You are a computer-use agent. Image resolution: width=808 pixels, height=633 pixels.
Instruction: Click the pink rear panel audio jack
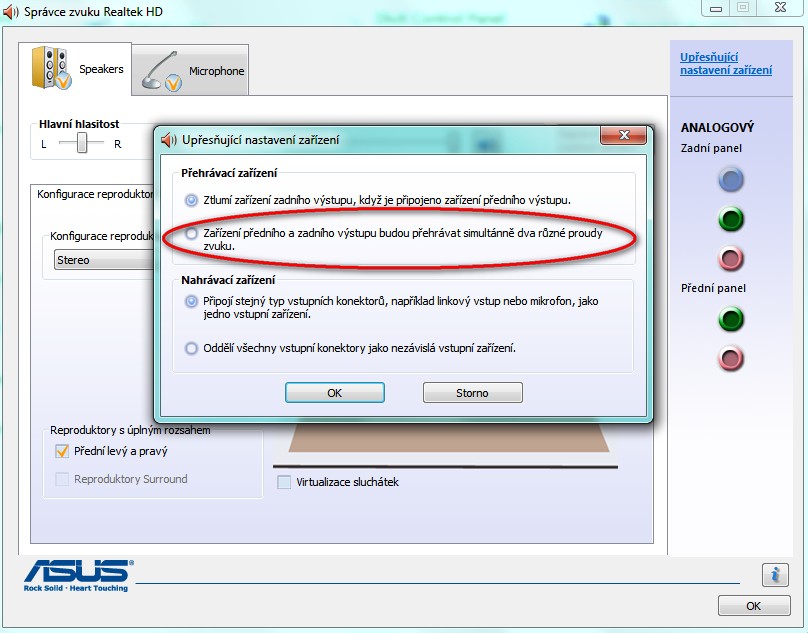(731, 259)
